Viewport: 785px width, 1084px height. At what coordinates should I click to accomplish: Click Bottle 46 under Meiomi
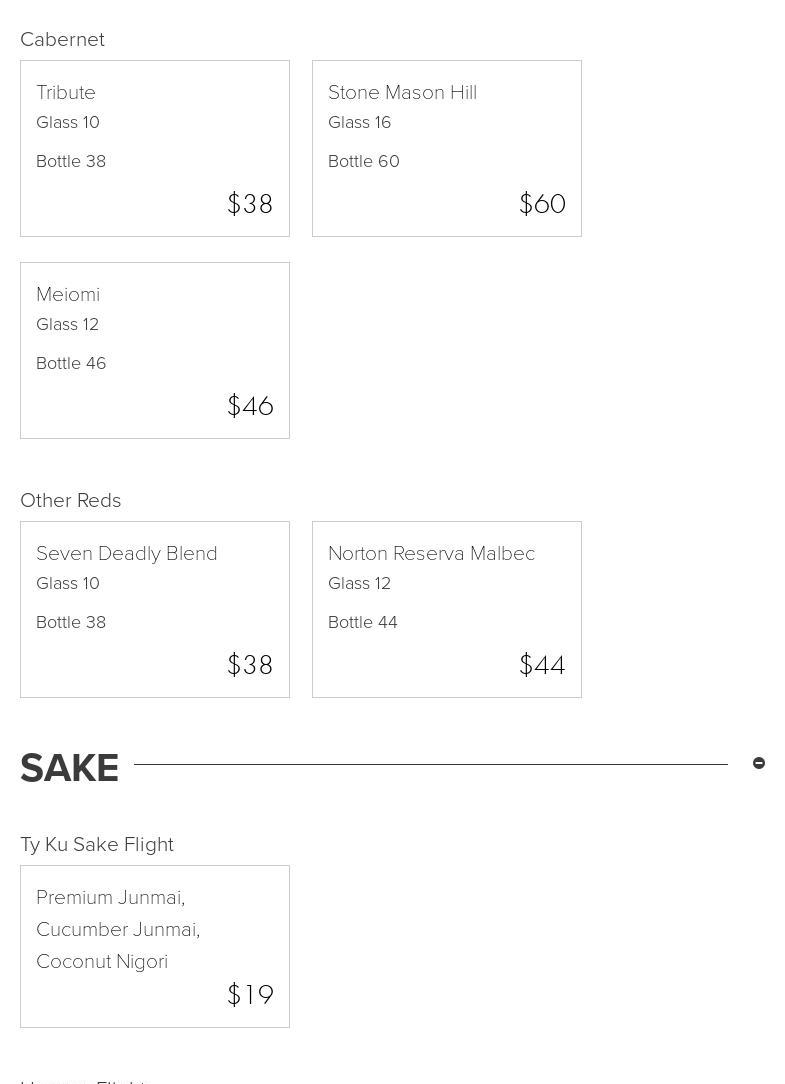click(x=71, y=363)
